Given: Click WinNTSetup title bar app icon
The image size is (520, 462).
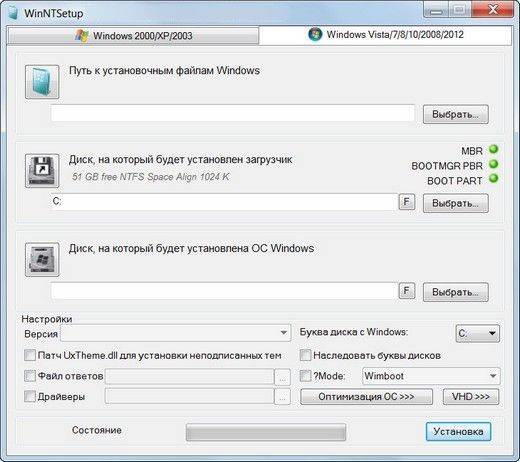Looking at the screenshot, I should (x=13, y=13).
